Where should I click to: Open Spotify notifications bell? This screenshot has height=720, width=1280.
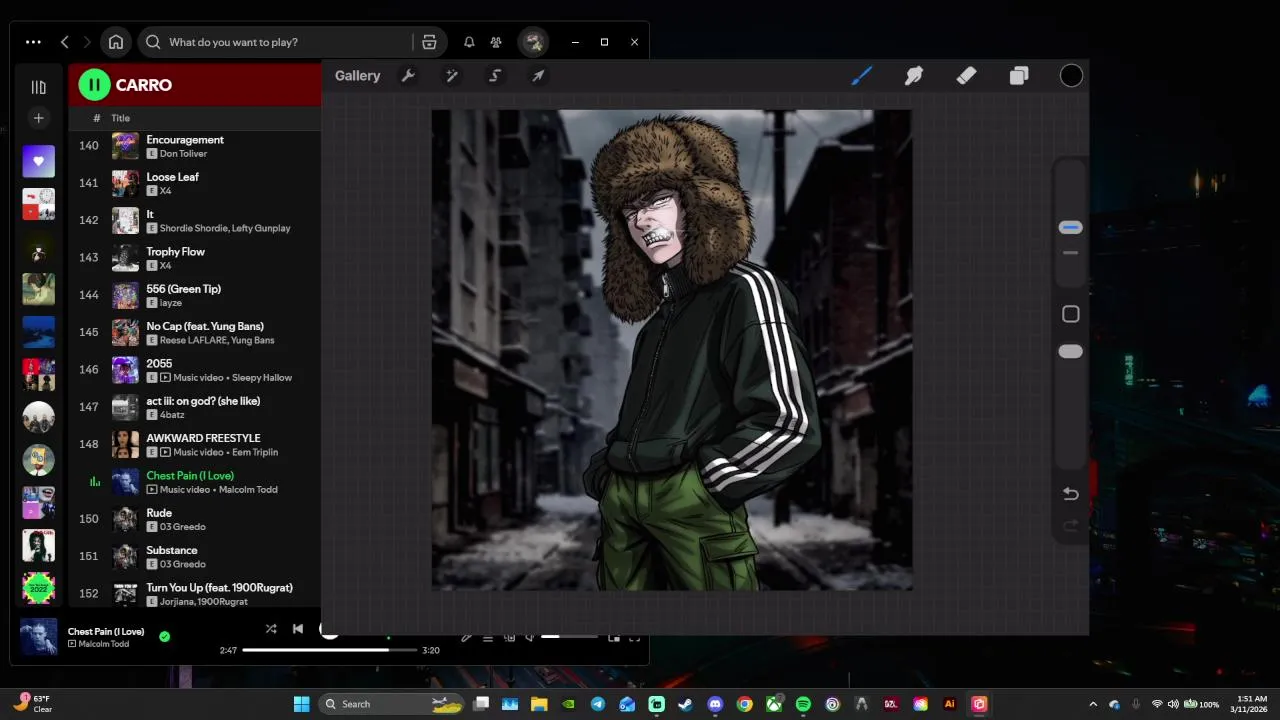469,42
